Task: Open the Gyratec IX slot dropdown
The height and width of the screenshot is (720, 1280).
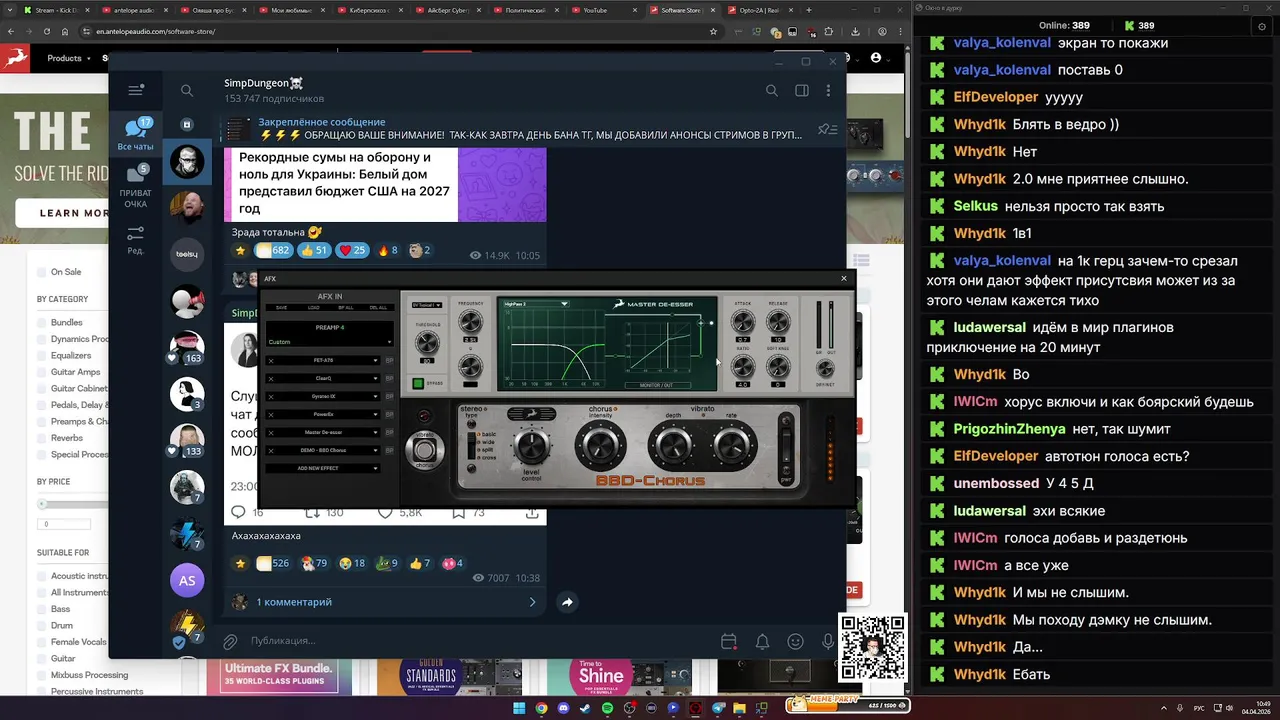Action: pos(376,396)
